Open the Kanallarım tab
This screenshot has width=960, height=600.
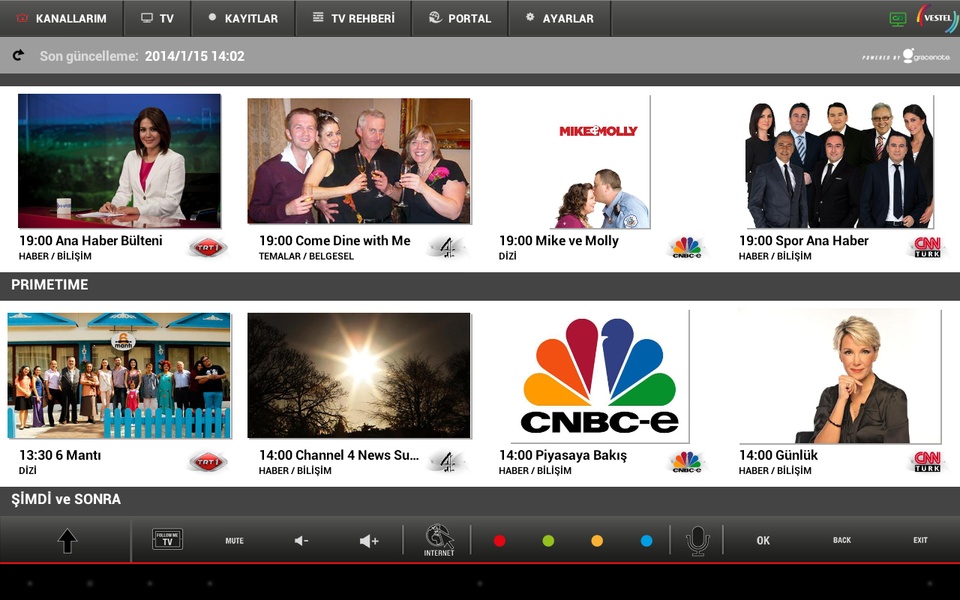coord(61,18)
